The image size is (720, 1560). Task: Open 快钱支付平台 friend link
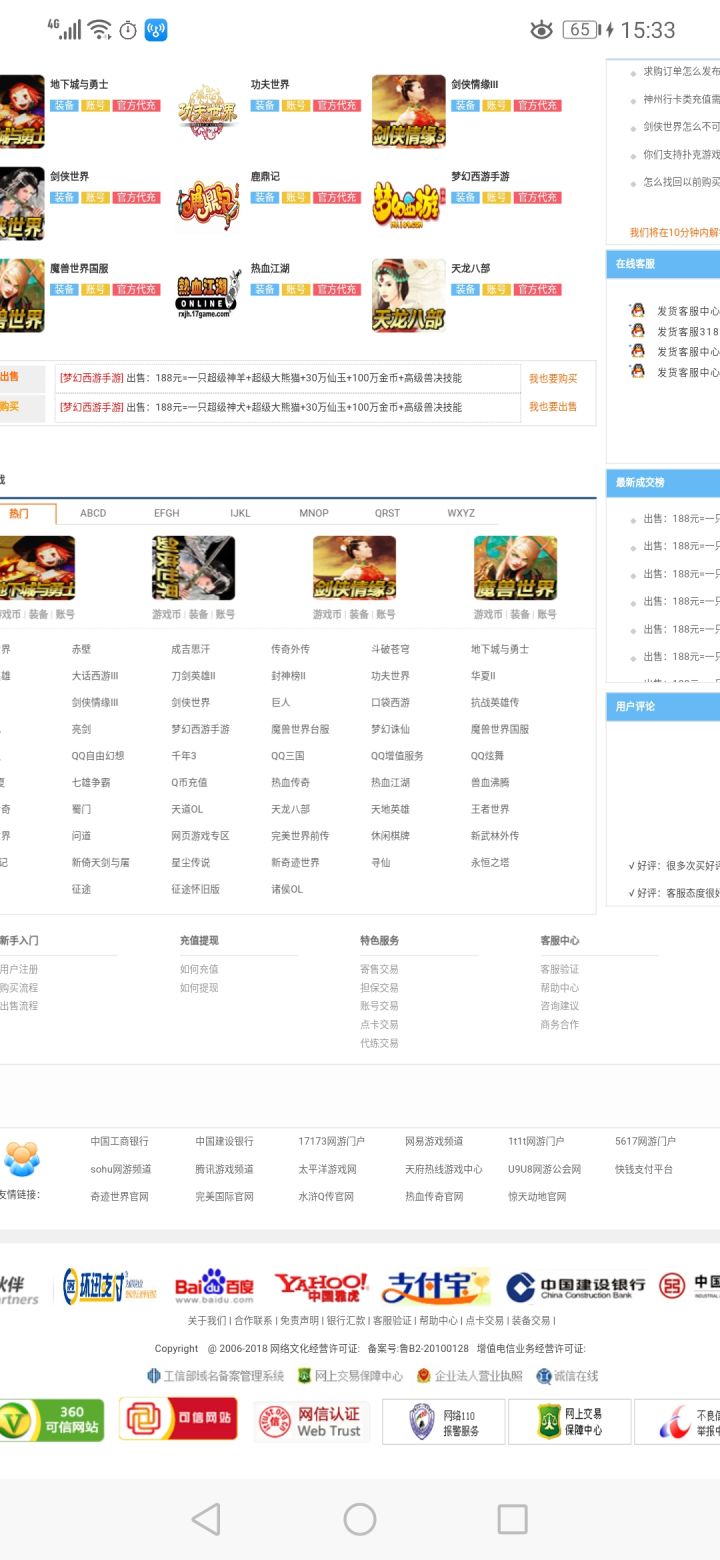[644, 1169]
